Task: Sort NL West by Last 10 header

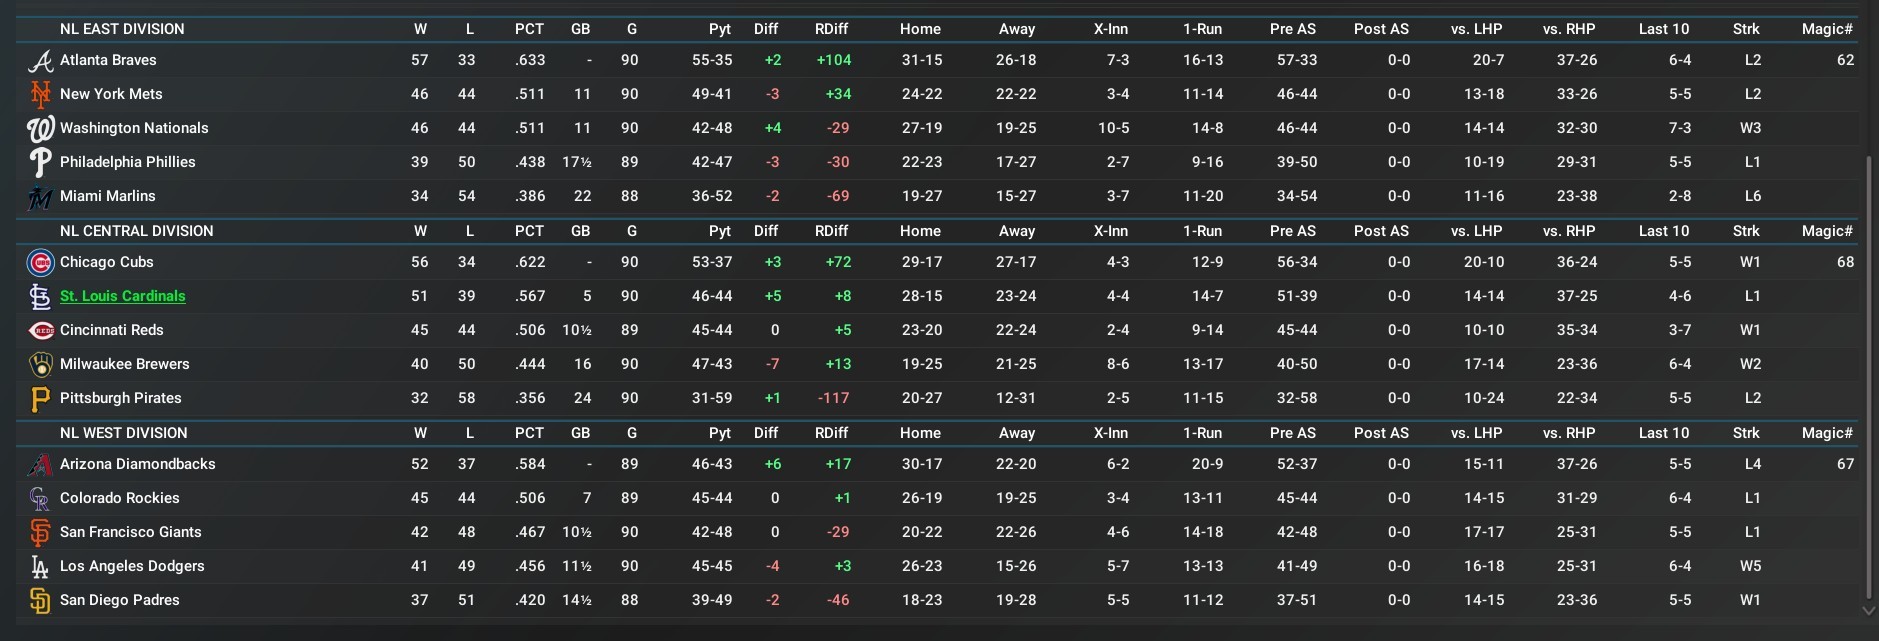Action: [x=1663, y=433]
